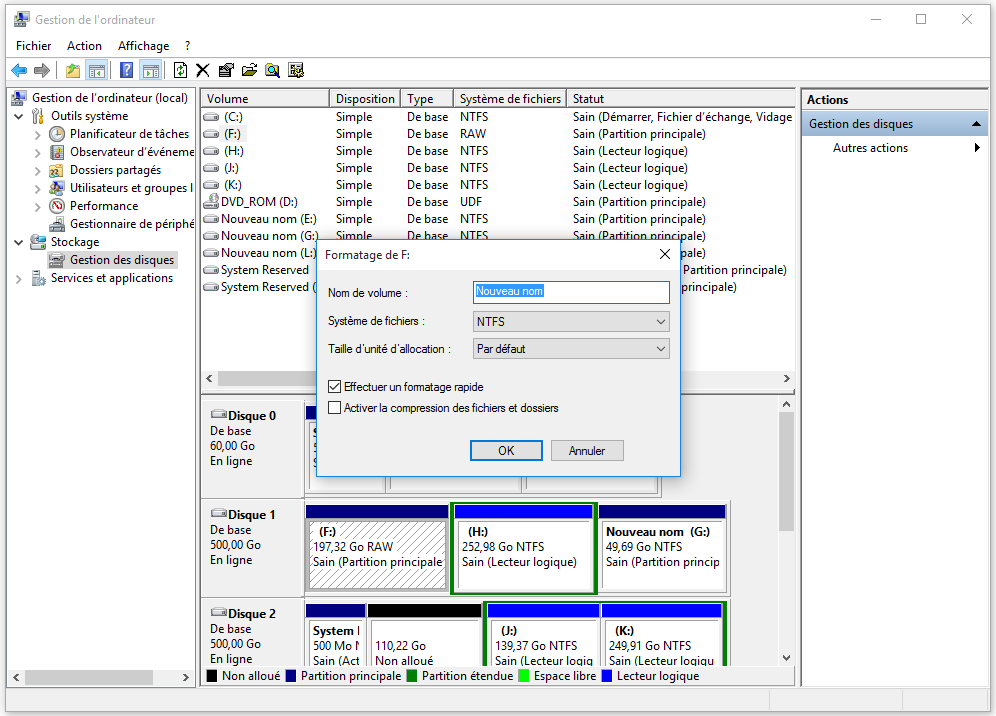Select Dossiers partagés tree icon

[x=57, y=170]
